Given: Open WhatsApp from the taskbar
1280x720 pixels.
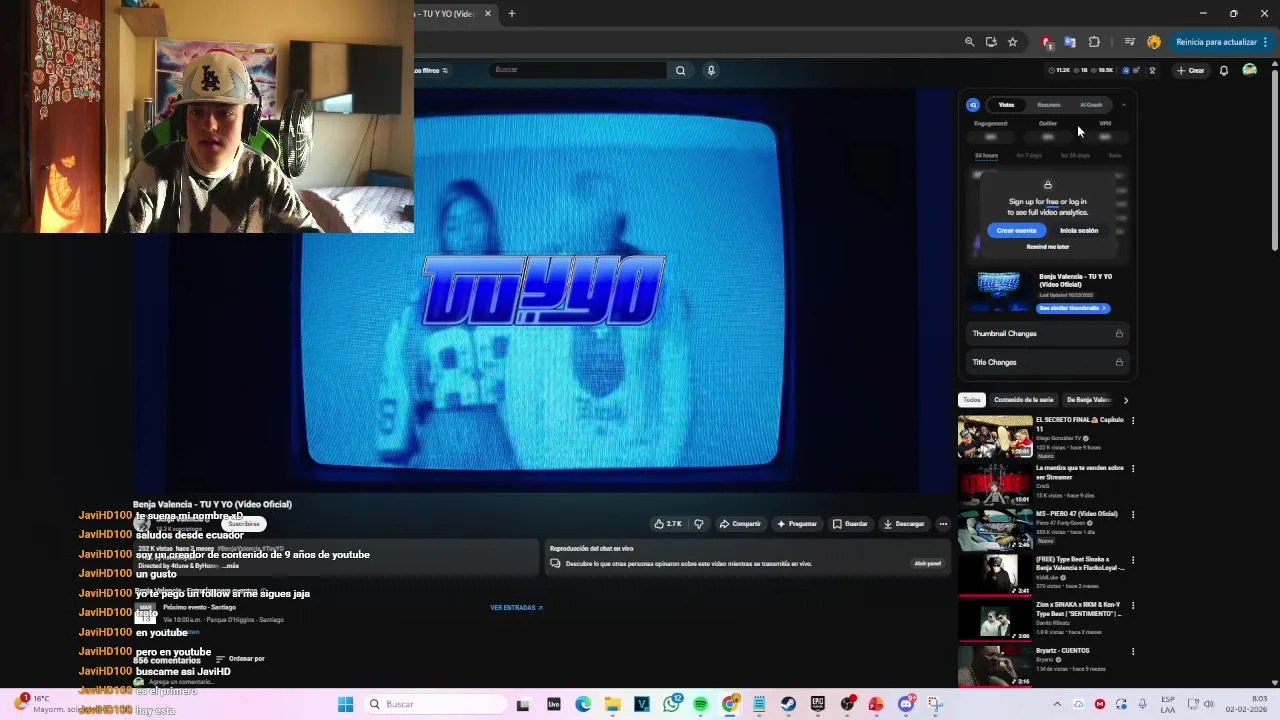Looking at the screenshot, I should pos(671,704).
